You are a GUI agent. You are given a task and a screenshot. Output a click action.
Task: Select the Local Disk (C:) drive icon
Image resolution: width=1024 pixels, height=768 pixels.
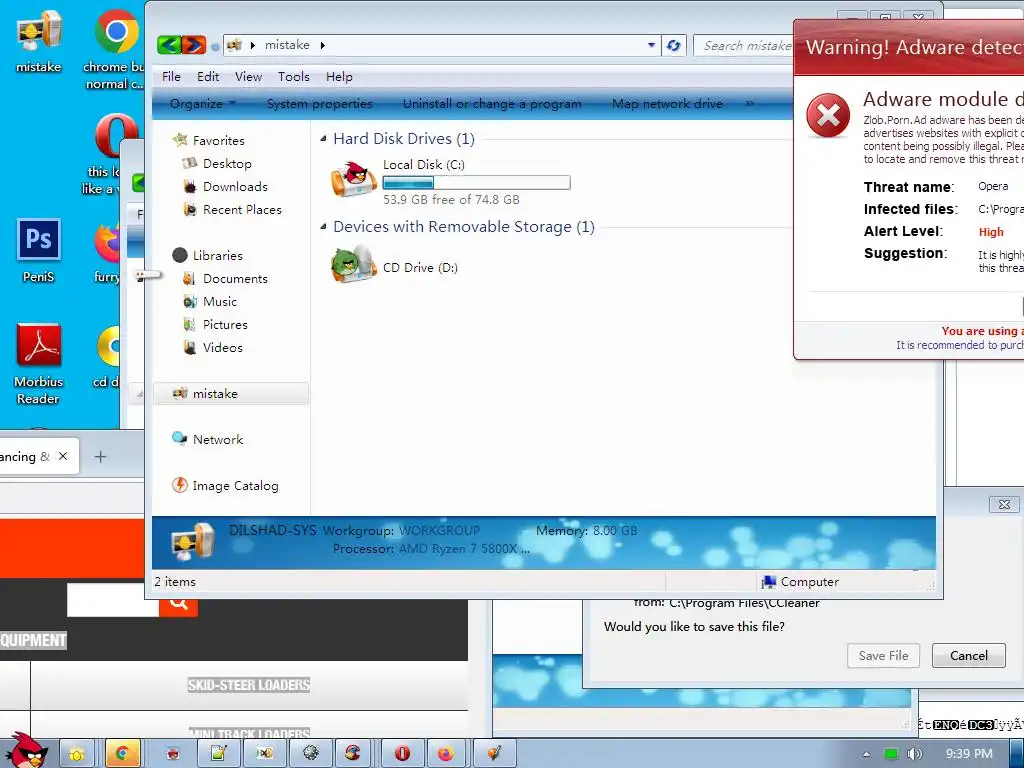[x=354, y=180]
